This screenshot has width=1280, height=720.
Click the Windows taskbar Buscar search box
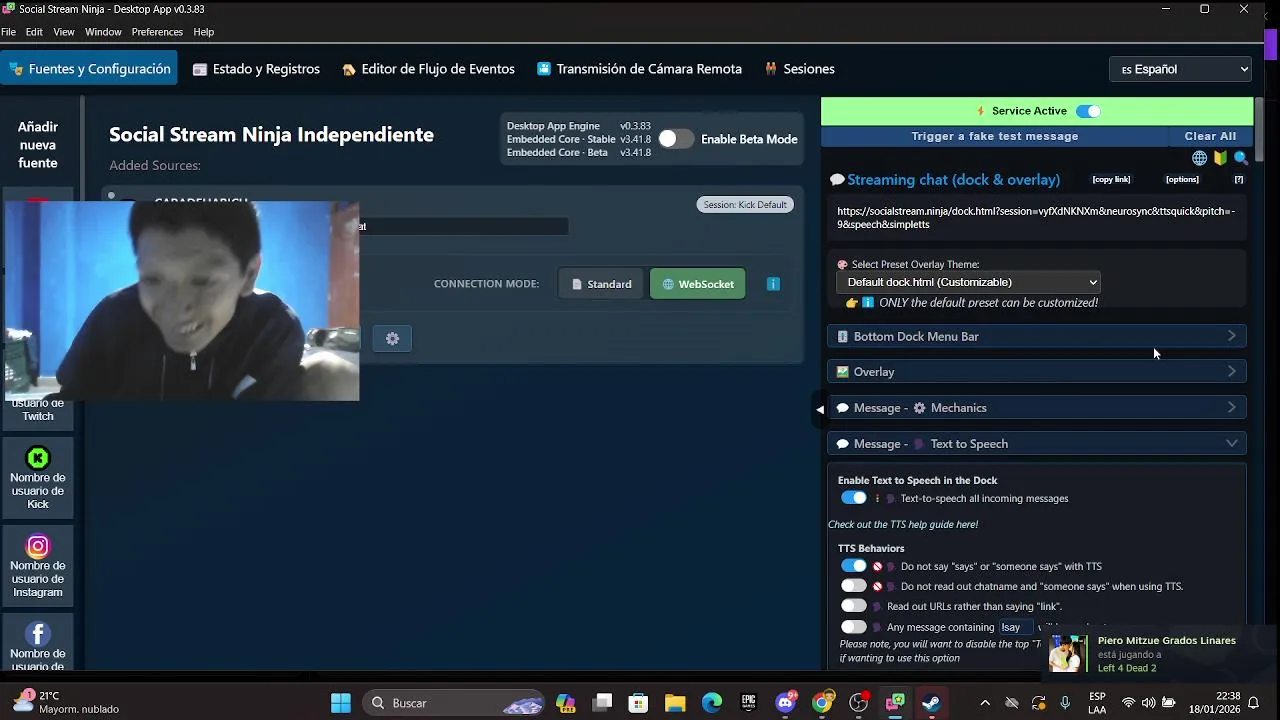(x=454, y=703)
